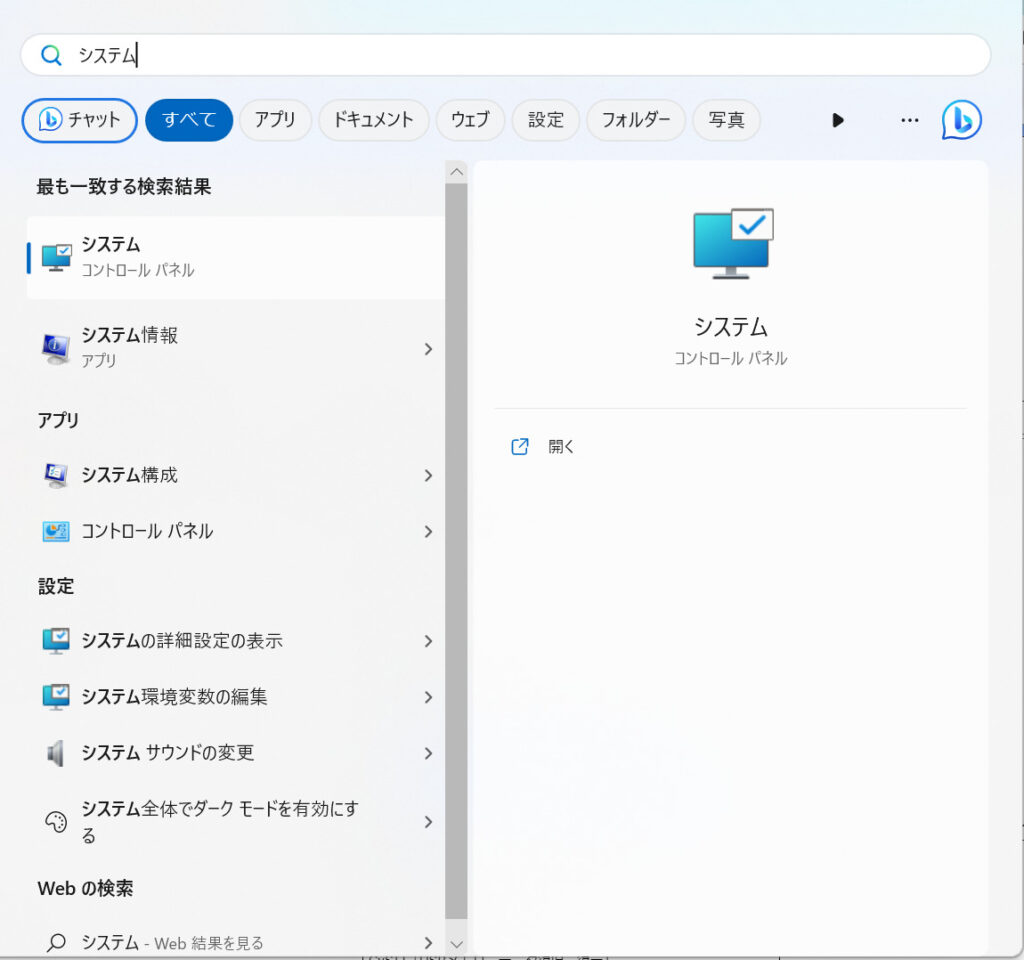Click scrollbar up arrow in results list
The image size is (1024, 960).
456,172
